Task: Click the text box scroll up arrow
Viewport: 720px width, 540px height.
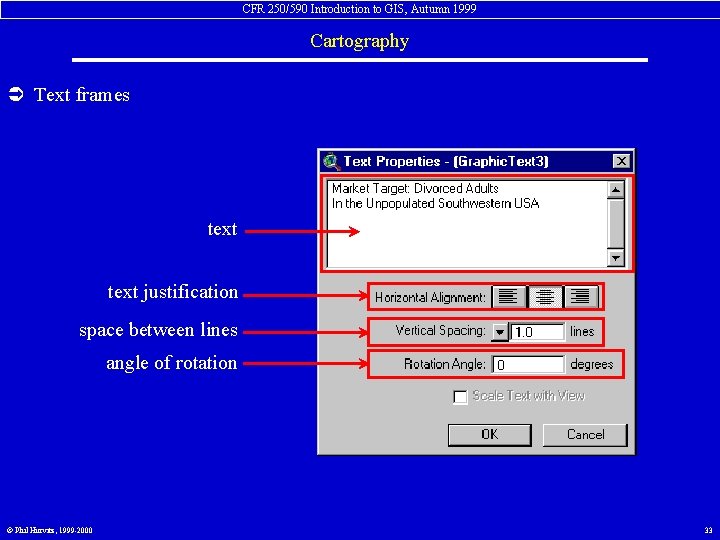Action: [x=615, y=190]
